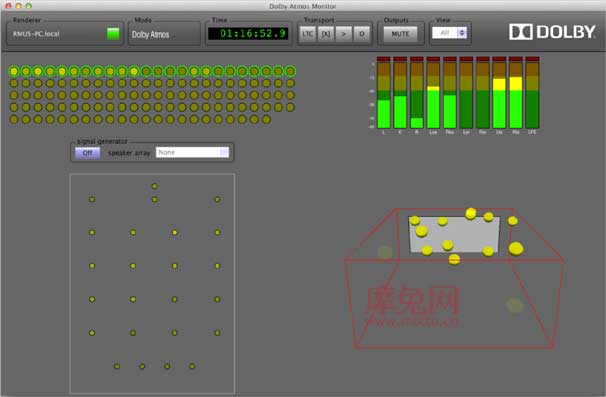Click the last indicator in the bottom object row
Viewport: 606px width, 397px height.
point(266,119)
